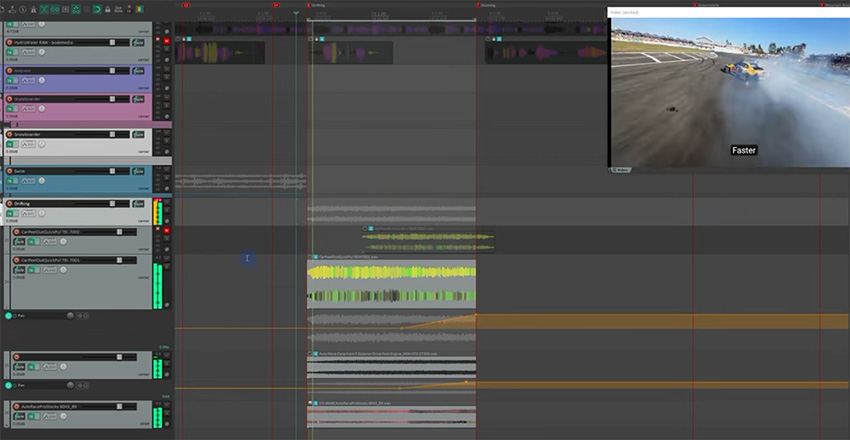
Task: Mute the Ambient track
Action: coord(166,69)
